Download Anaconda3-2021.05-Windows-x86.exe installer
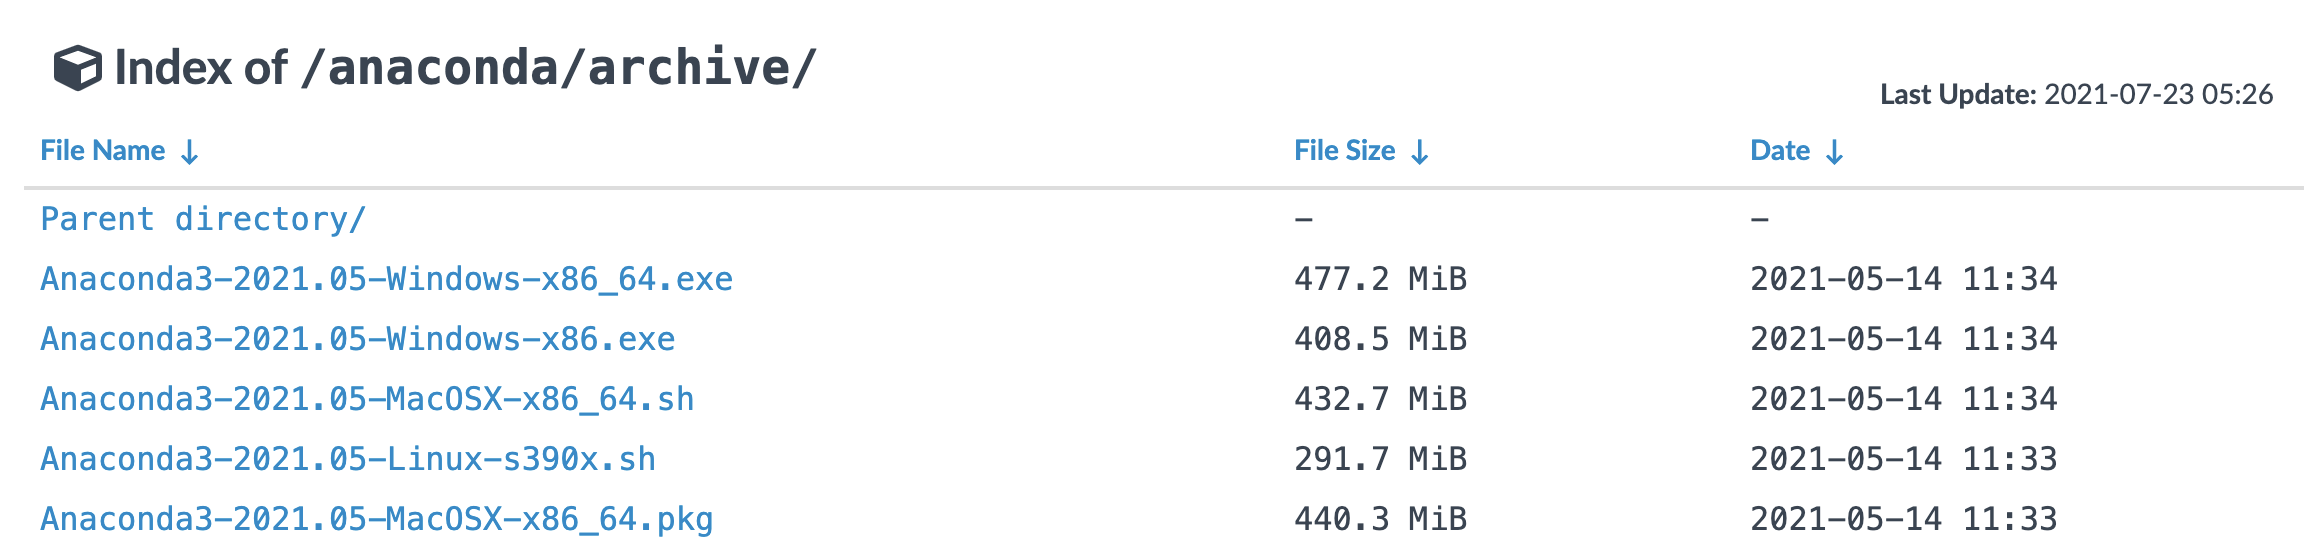This screenshot has height=548, width=2310. pyautogui.click(x=357, y=339)
